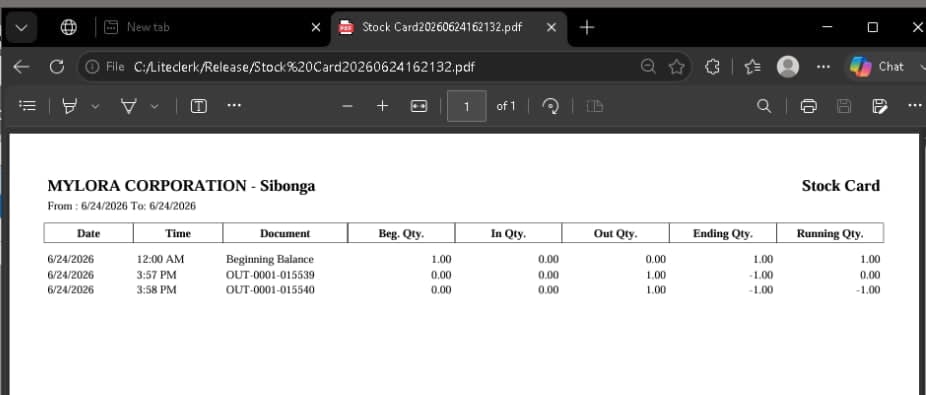Zoom in with the plus button

(x=383, y=106)
